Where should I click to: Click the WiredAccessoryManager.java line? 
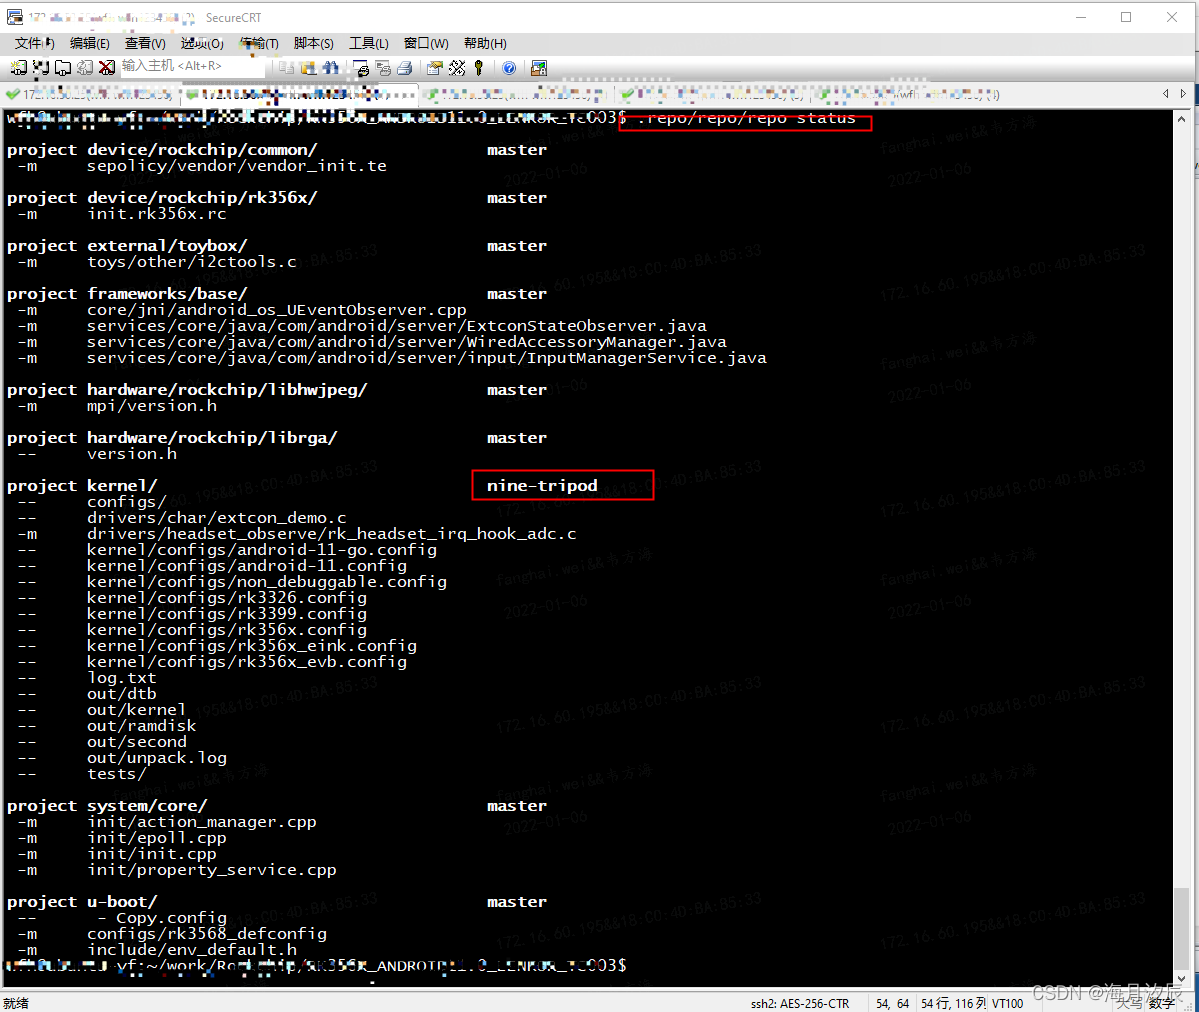(x=406, y=343)
